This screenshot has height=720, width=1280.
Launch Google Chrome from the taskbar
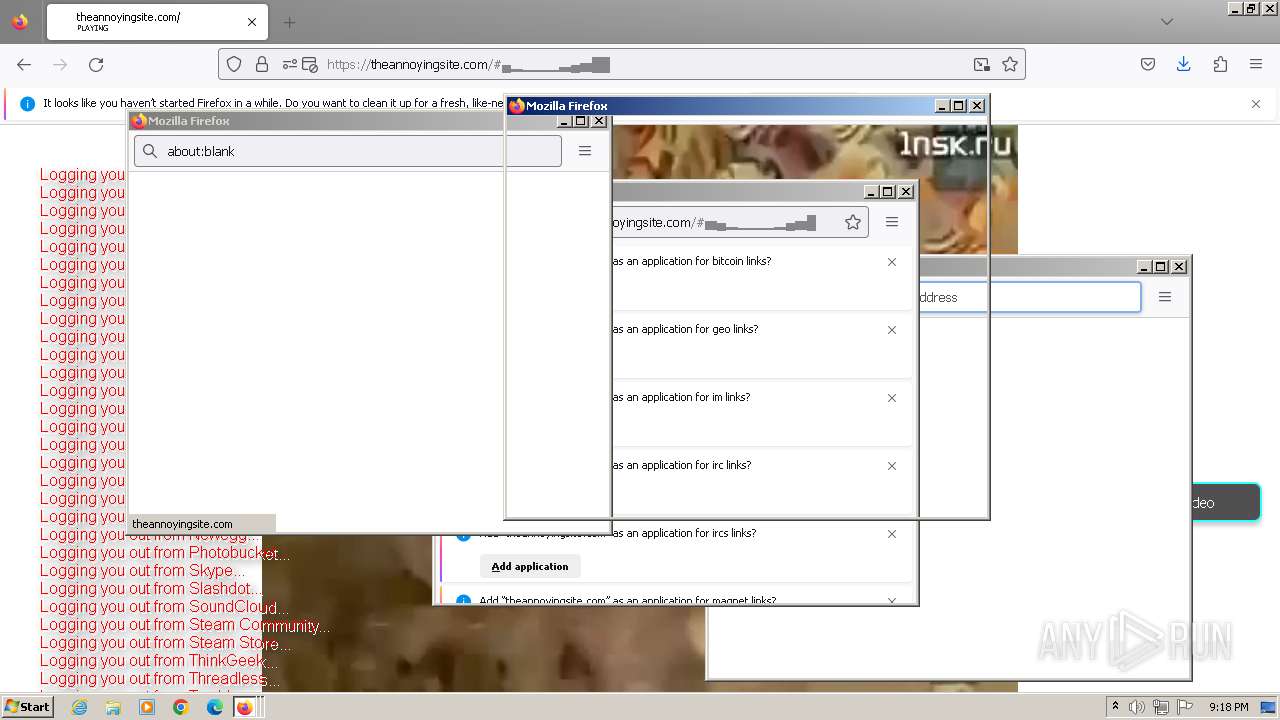[181, 707]
